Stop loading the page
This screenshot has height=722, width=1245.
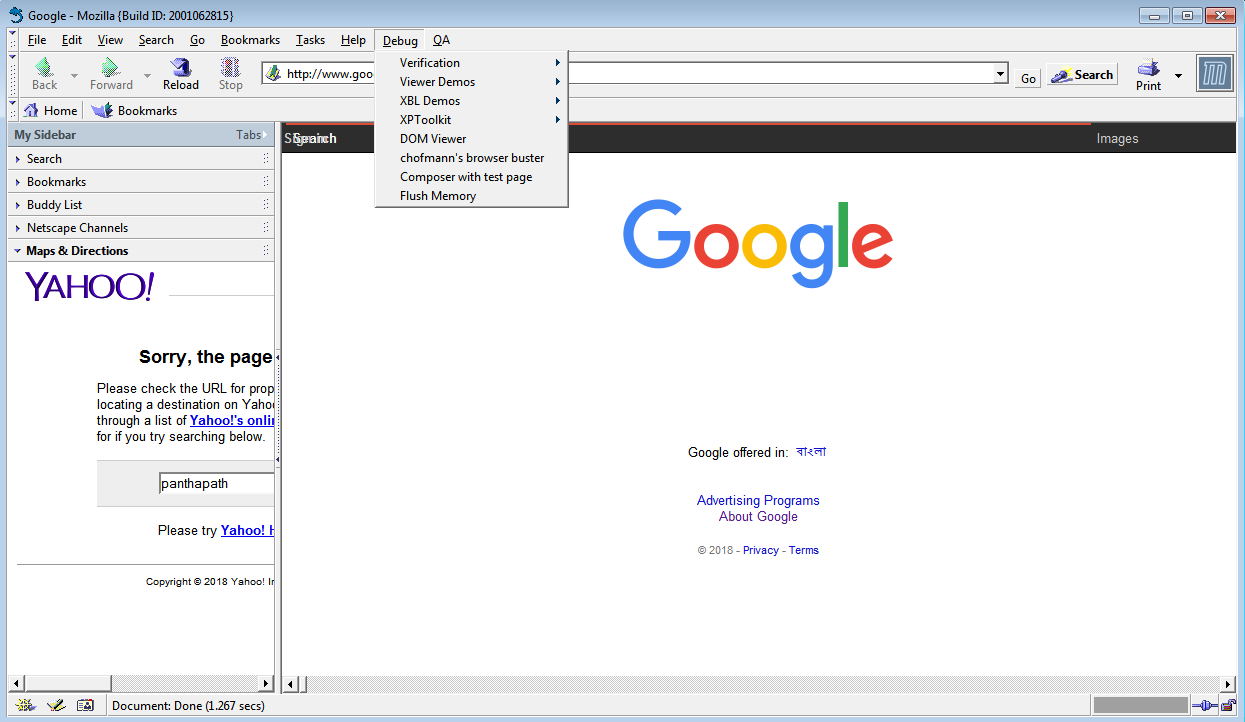click(229, 72)
